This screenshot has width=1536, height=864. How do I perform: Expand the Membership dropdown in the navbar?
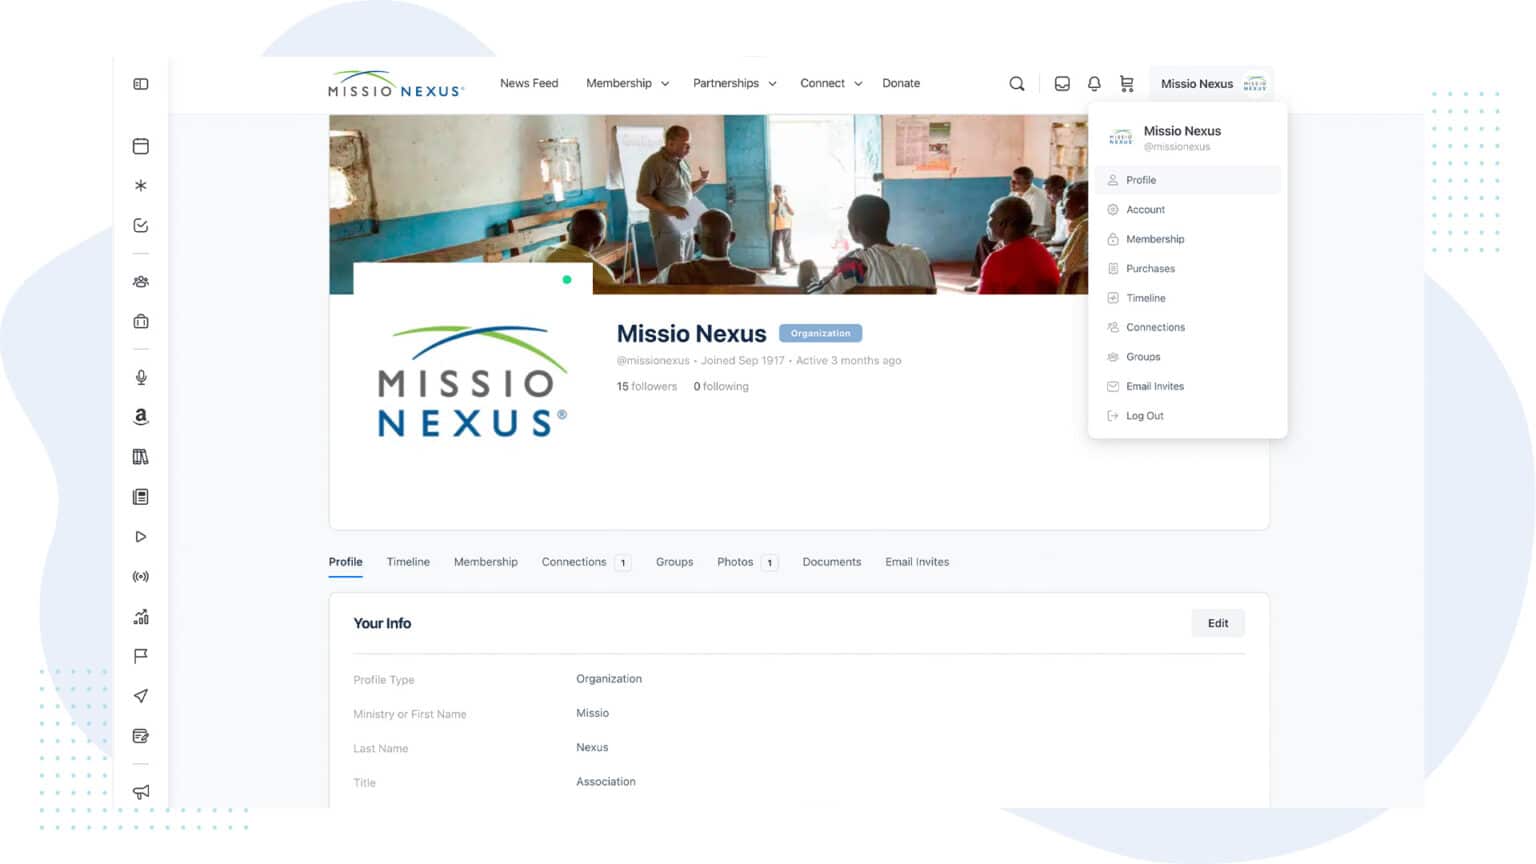click(627, 83)
